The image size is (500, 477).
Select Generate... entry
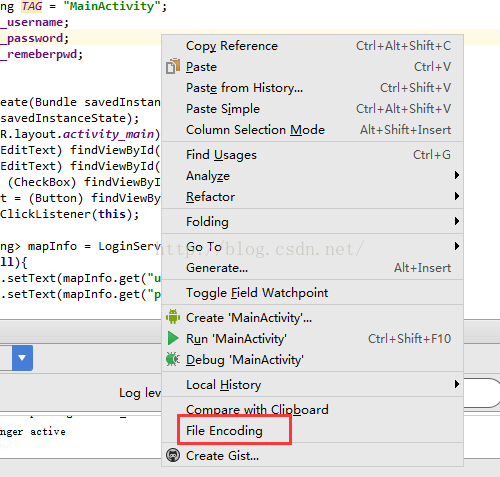coord(313,268)
